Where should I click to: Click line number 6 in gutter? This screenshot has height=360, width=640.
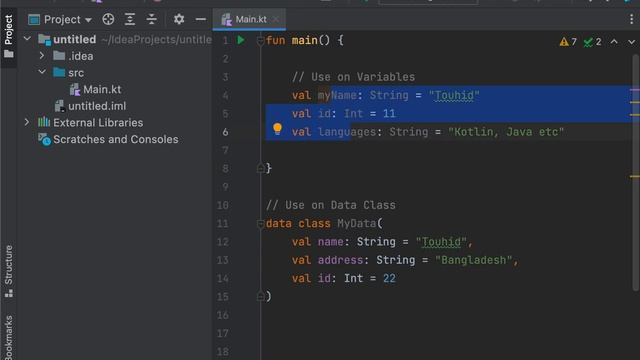tap(225, 132)
